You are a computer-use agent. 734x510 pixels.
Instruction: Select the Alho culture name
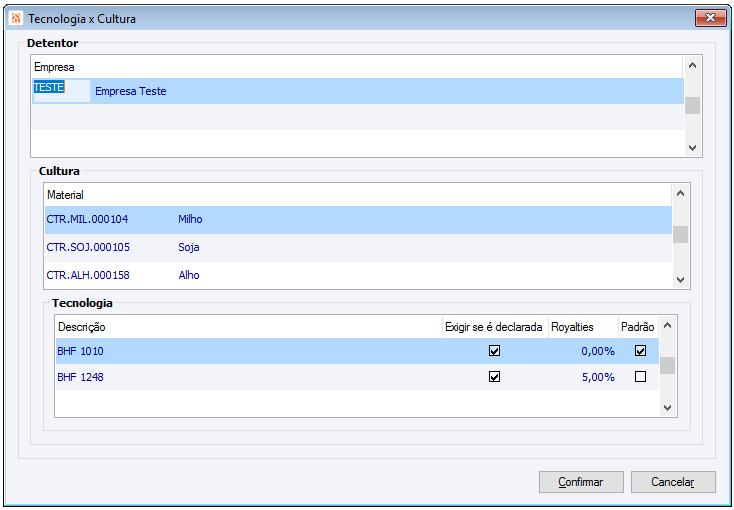point(189,275)
